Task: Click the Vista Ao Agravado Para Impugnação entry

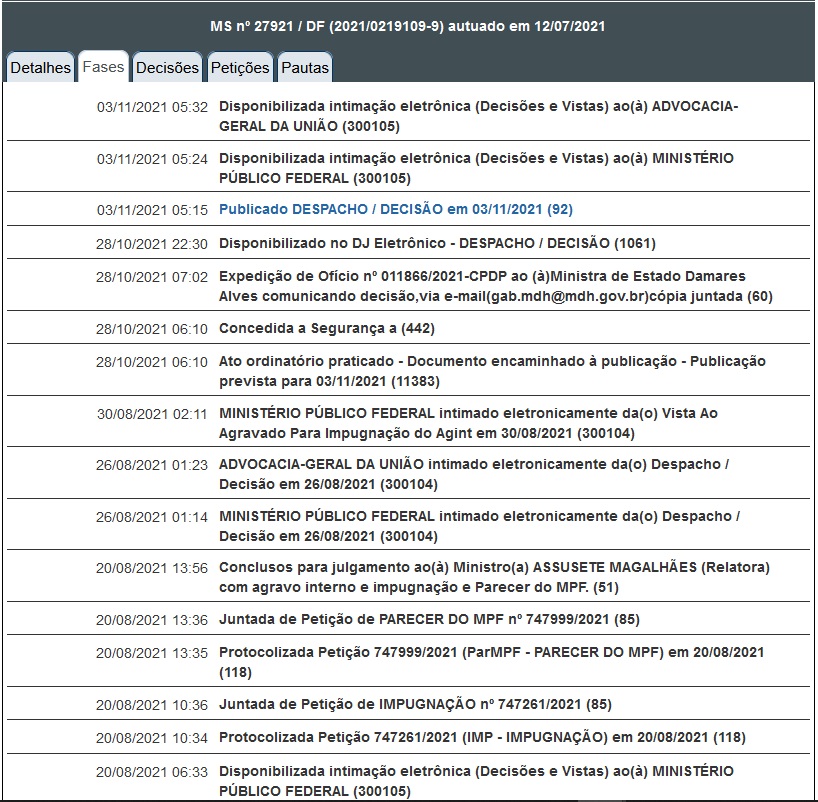Action: (x=468, y=423)
